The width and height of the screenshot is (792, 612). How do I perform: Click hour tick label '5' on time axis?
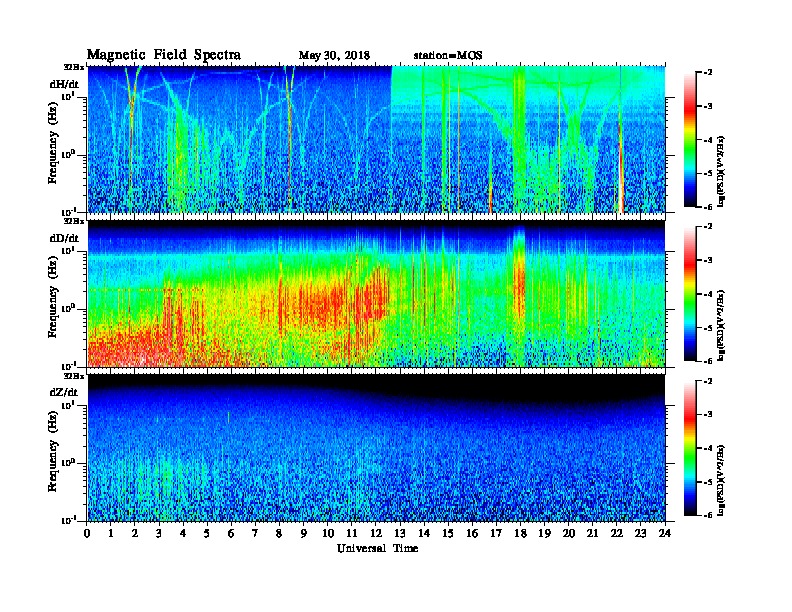[208, 533]
